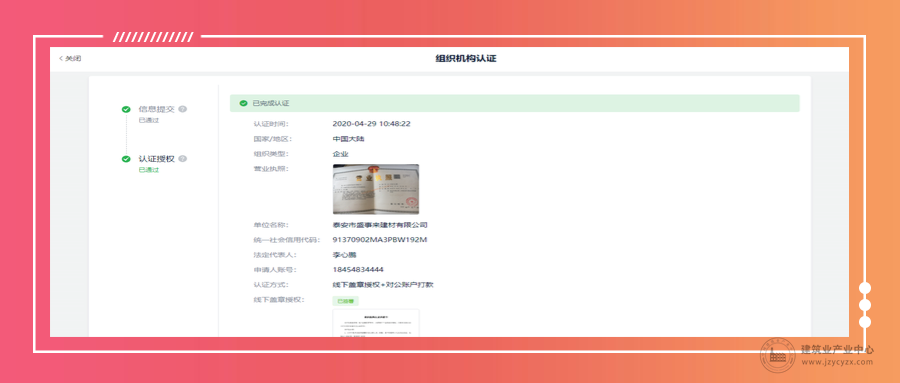Image resolution: width=900 pixels, height=383 pixels.
Task: Click the 认证时间 label
Action: click(271, 124)
